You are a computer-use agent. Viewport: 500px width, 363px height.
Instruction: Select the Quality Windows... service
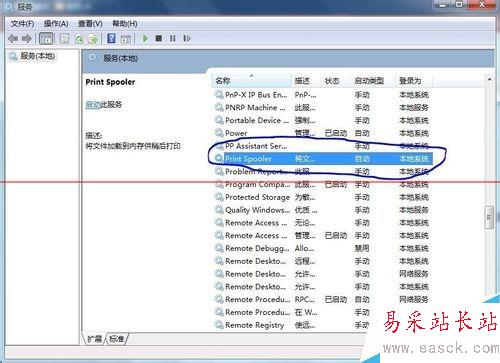[322, 210]
